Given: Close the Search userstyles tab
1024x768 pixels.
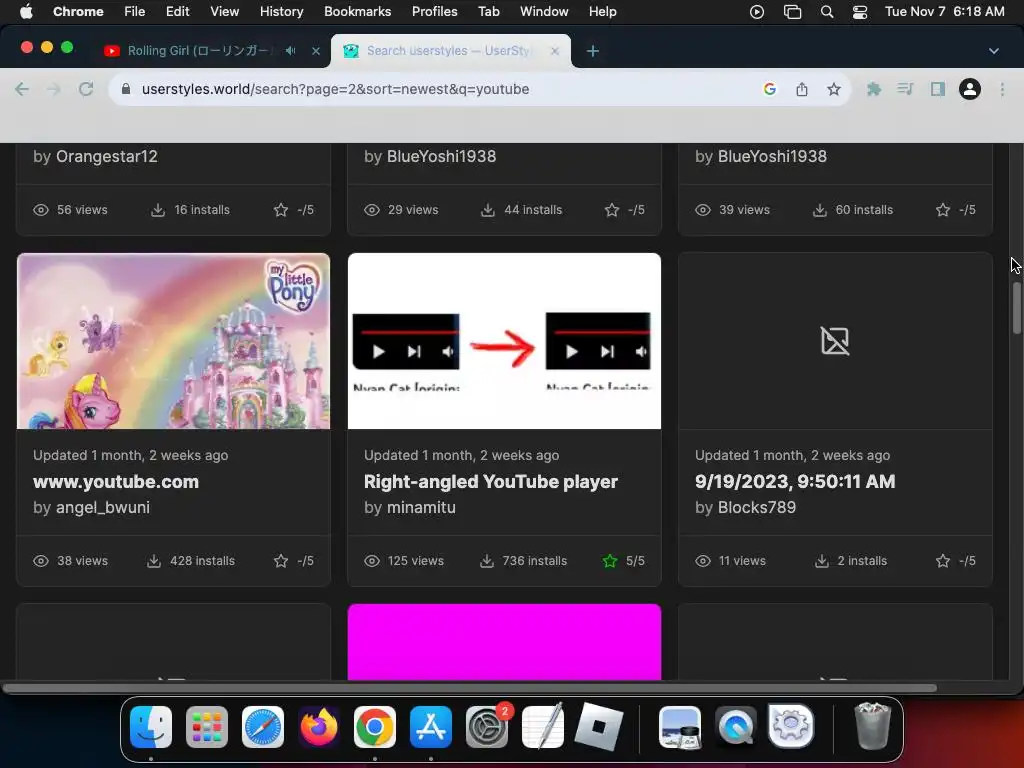Looking at the screenshot, I should (x=555, y=51).
